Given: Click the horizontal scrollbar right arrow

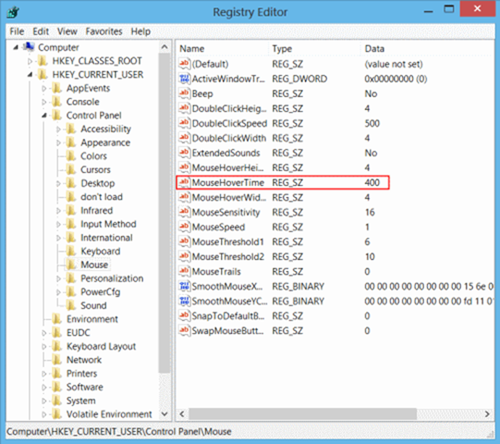Looking at the screenshot, I should coord(487,414).
